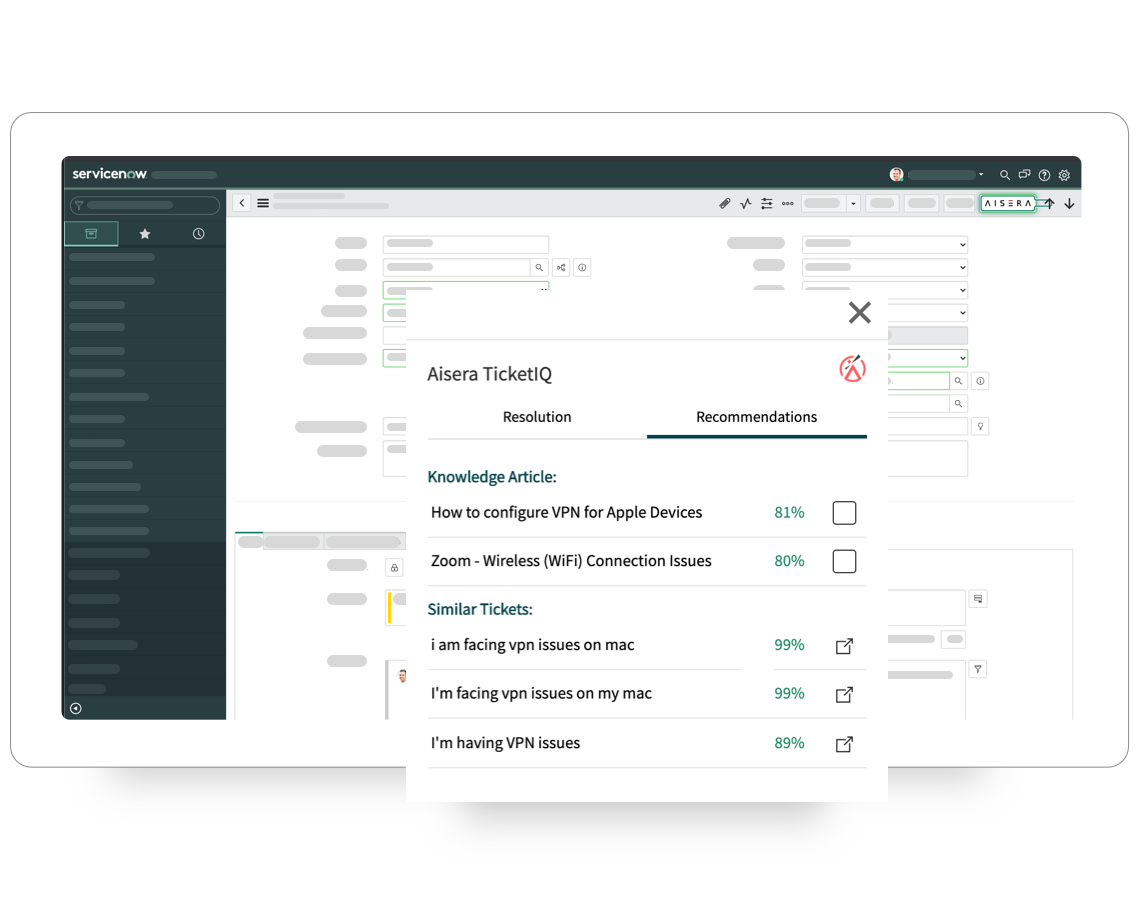This screenshot has height=900, width=1140.
Task: Open the second right-column dropdown
Action: pos(885,267)
